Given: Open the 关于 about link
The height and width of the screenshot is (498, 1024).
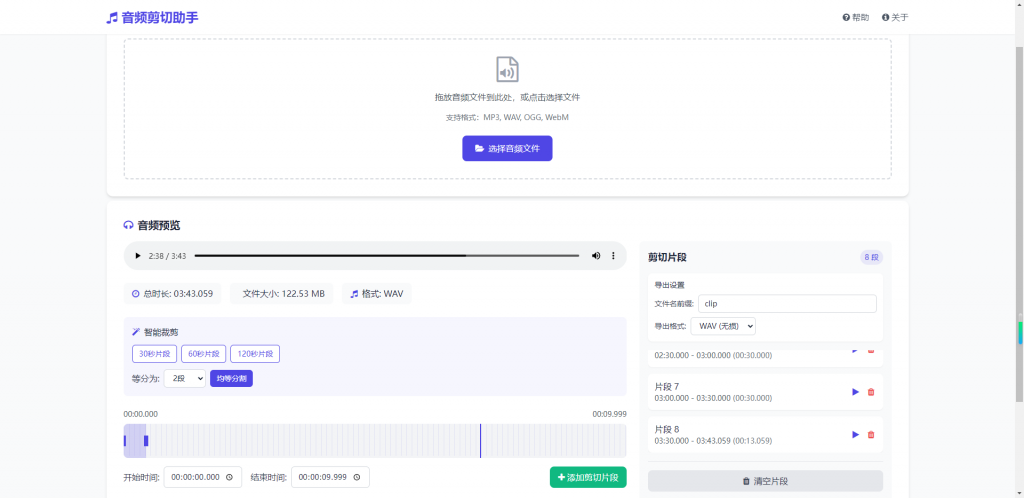Looking at the screenshot, I should pyautogui.click(x=895, y=18).
